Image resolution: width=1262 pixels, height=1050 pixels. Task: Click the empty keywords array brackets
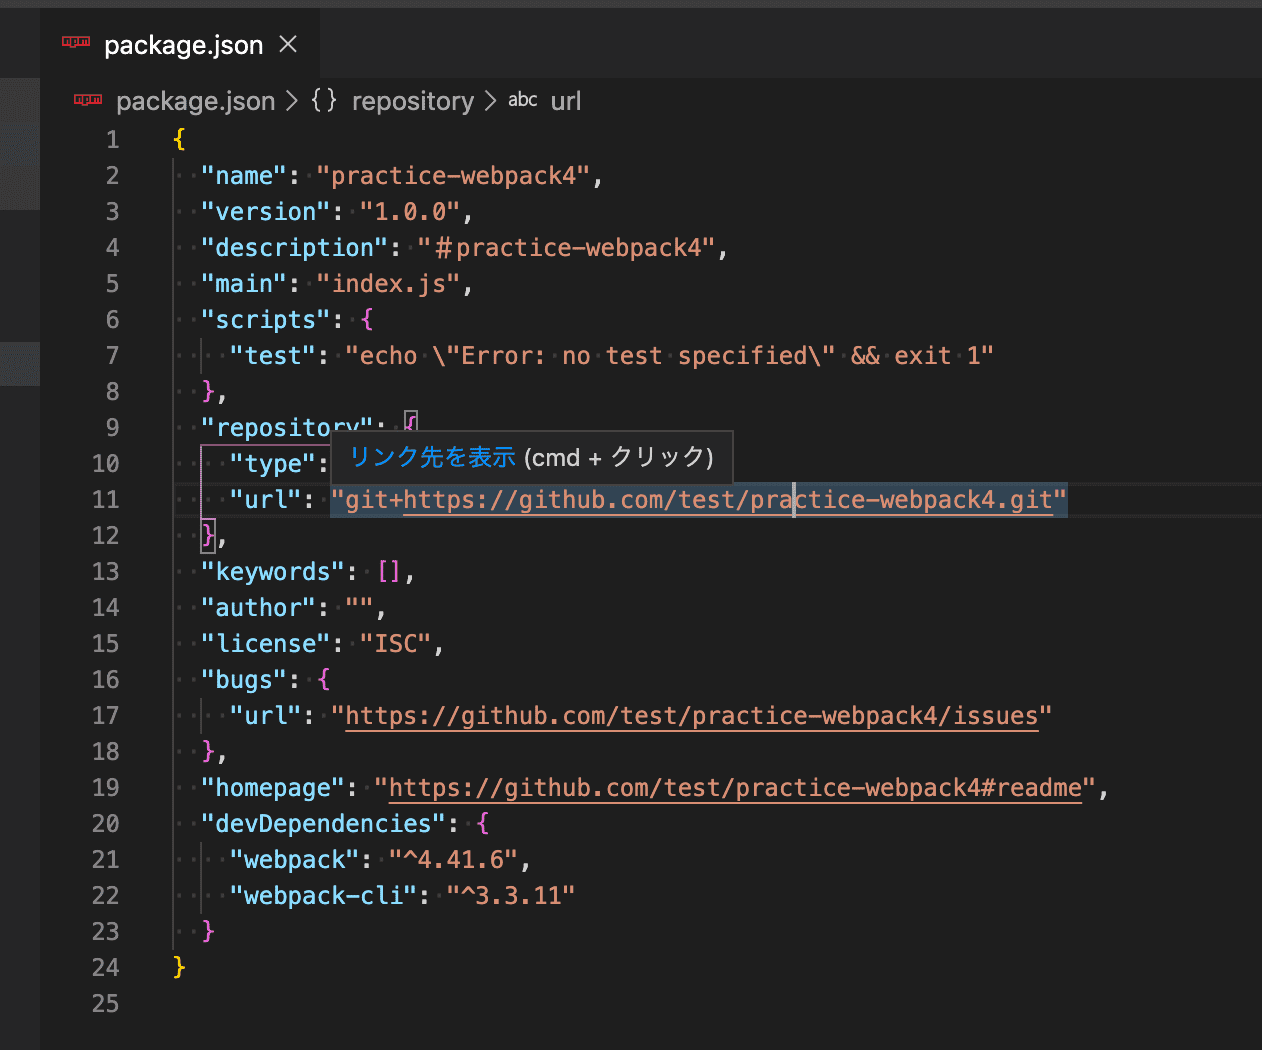click(x=388, y=571)
